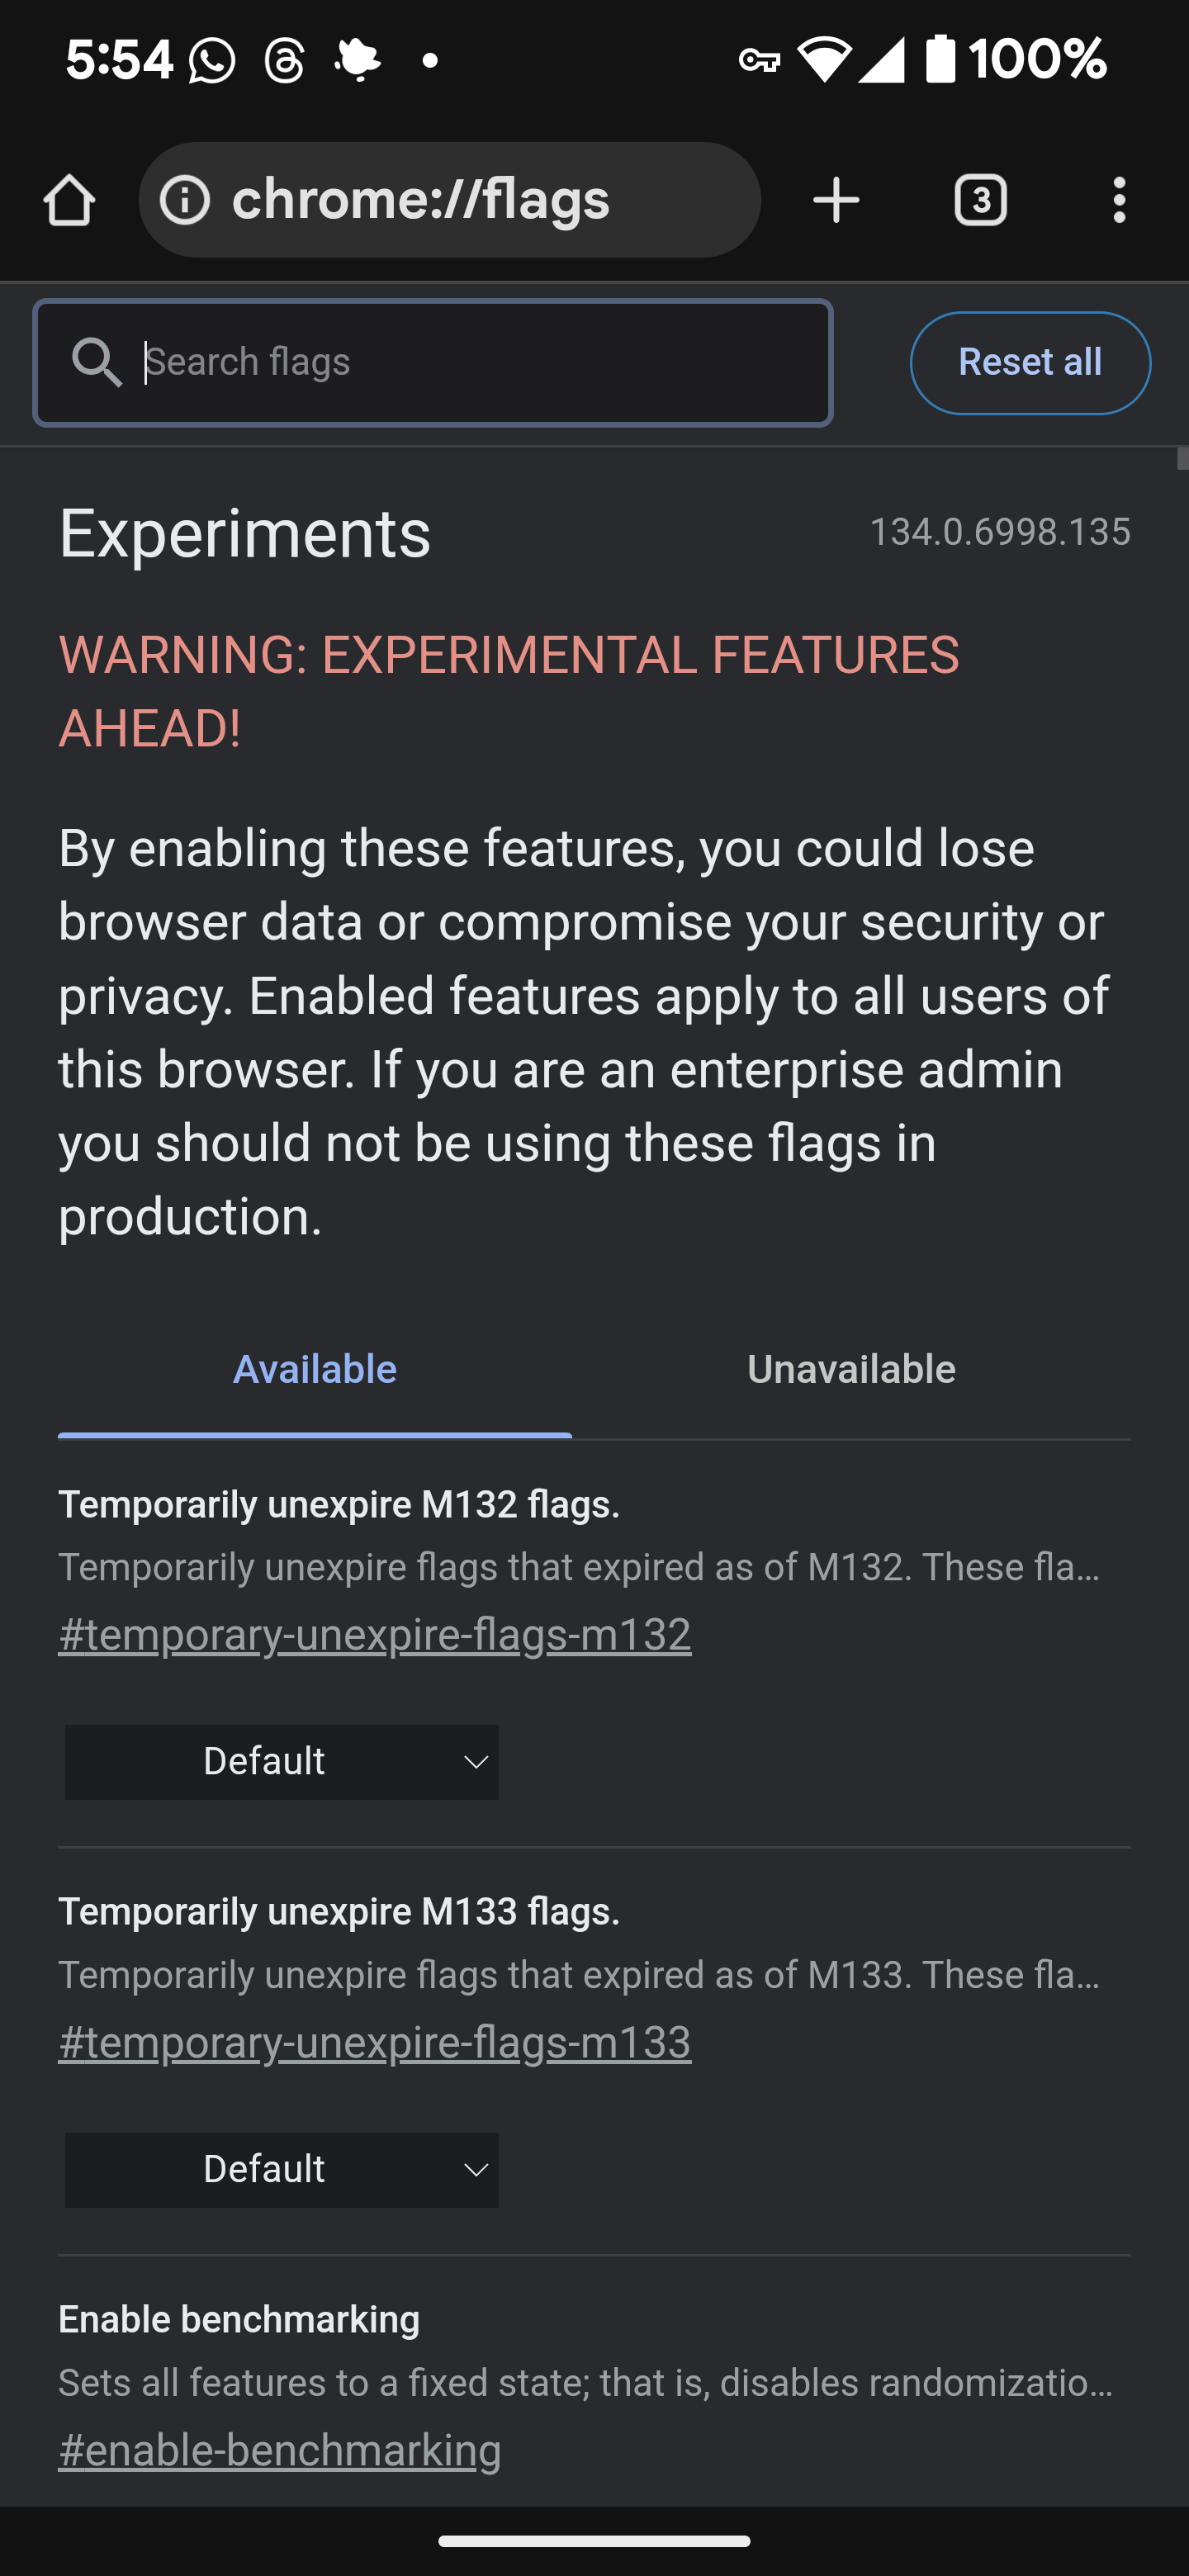Viewport: 1189px width, 2576px height.
Task: Expand the M132 flags Default dropdown
Action: tap(282, 1762)
